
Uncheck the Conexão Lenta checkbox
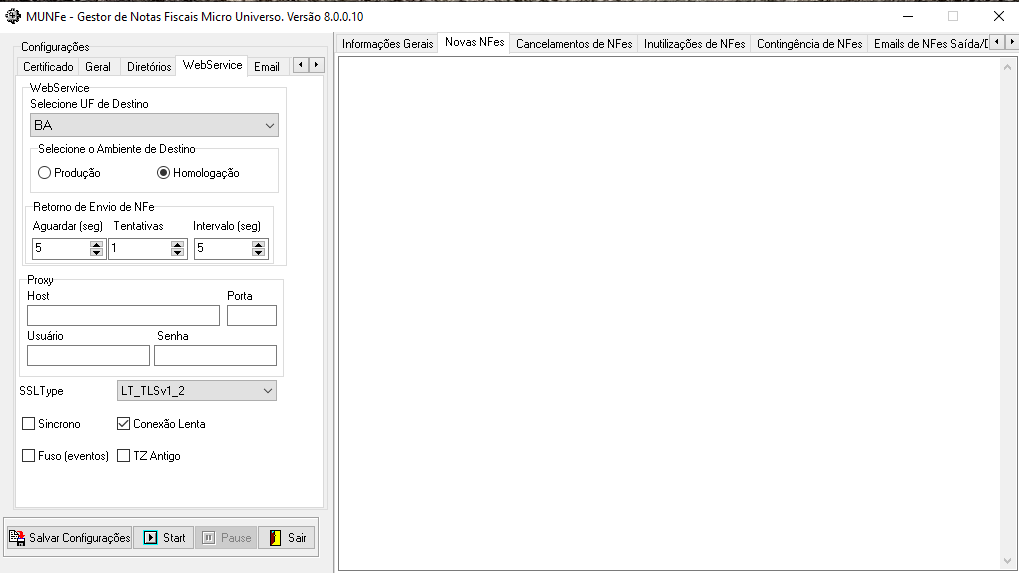click(x=124, y=424)
